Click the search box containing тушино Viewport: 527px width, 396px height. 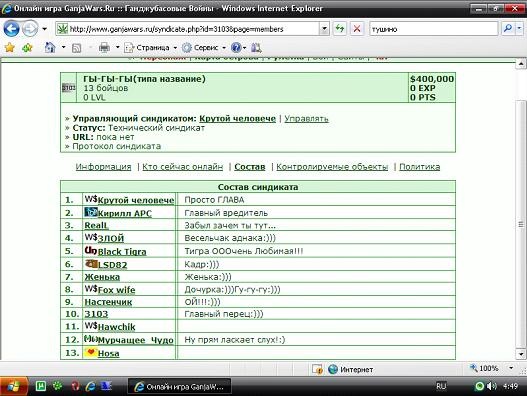[x=433, y=29]
